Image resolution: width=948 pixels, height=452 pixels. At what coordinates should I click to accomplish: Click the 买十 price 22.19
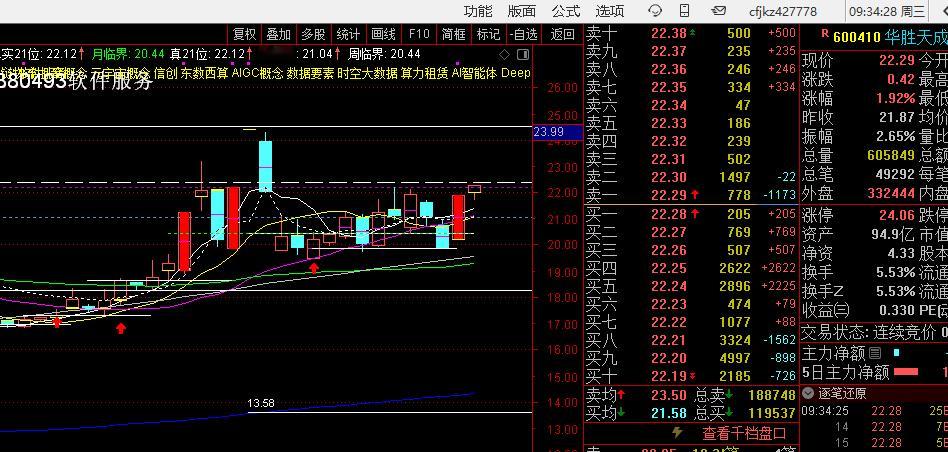[669, 376]
